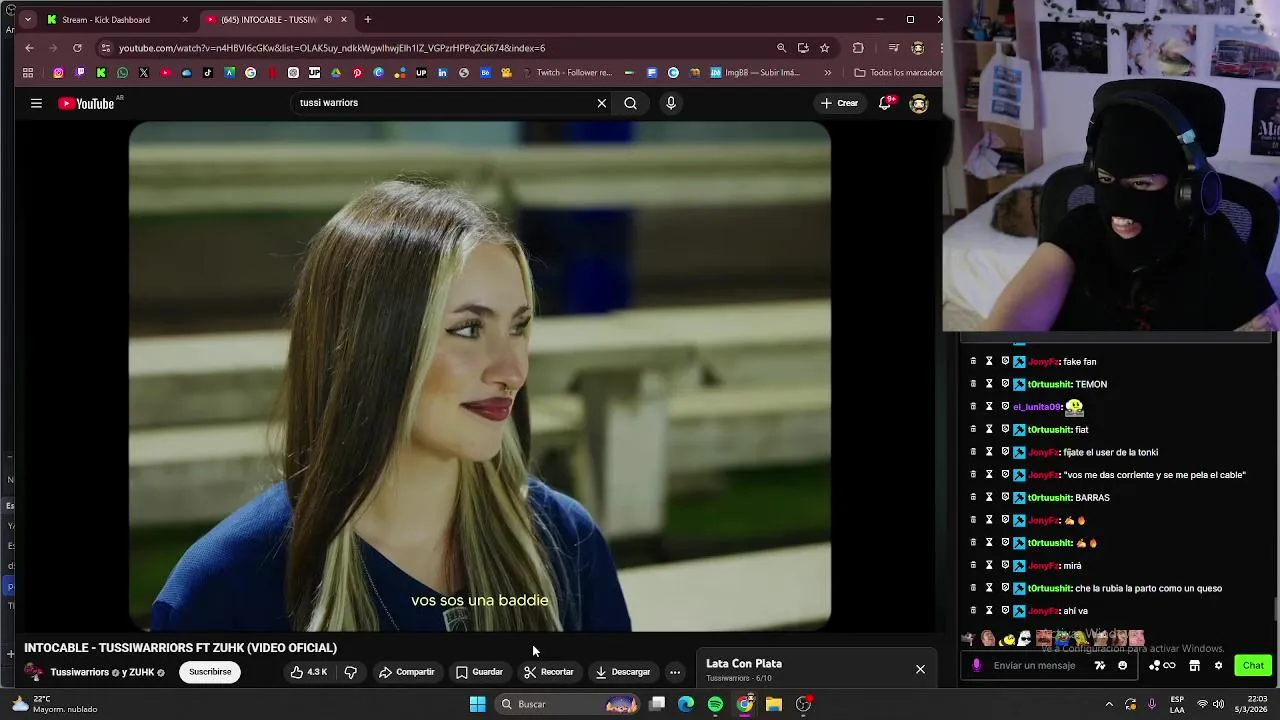
Task: Open the Pinterest bookmark
Action: pyautogui.click(x=357, y=72)
